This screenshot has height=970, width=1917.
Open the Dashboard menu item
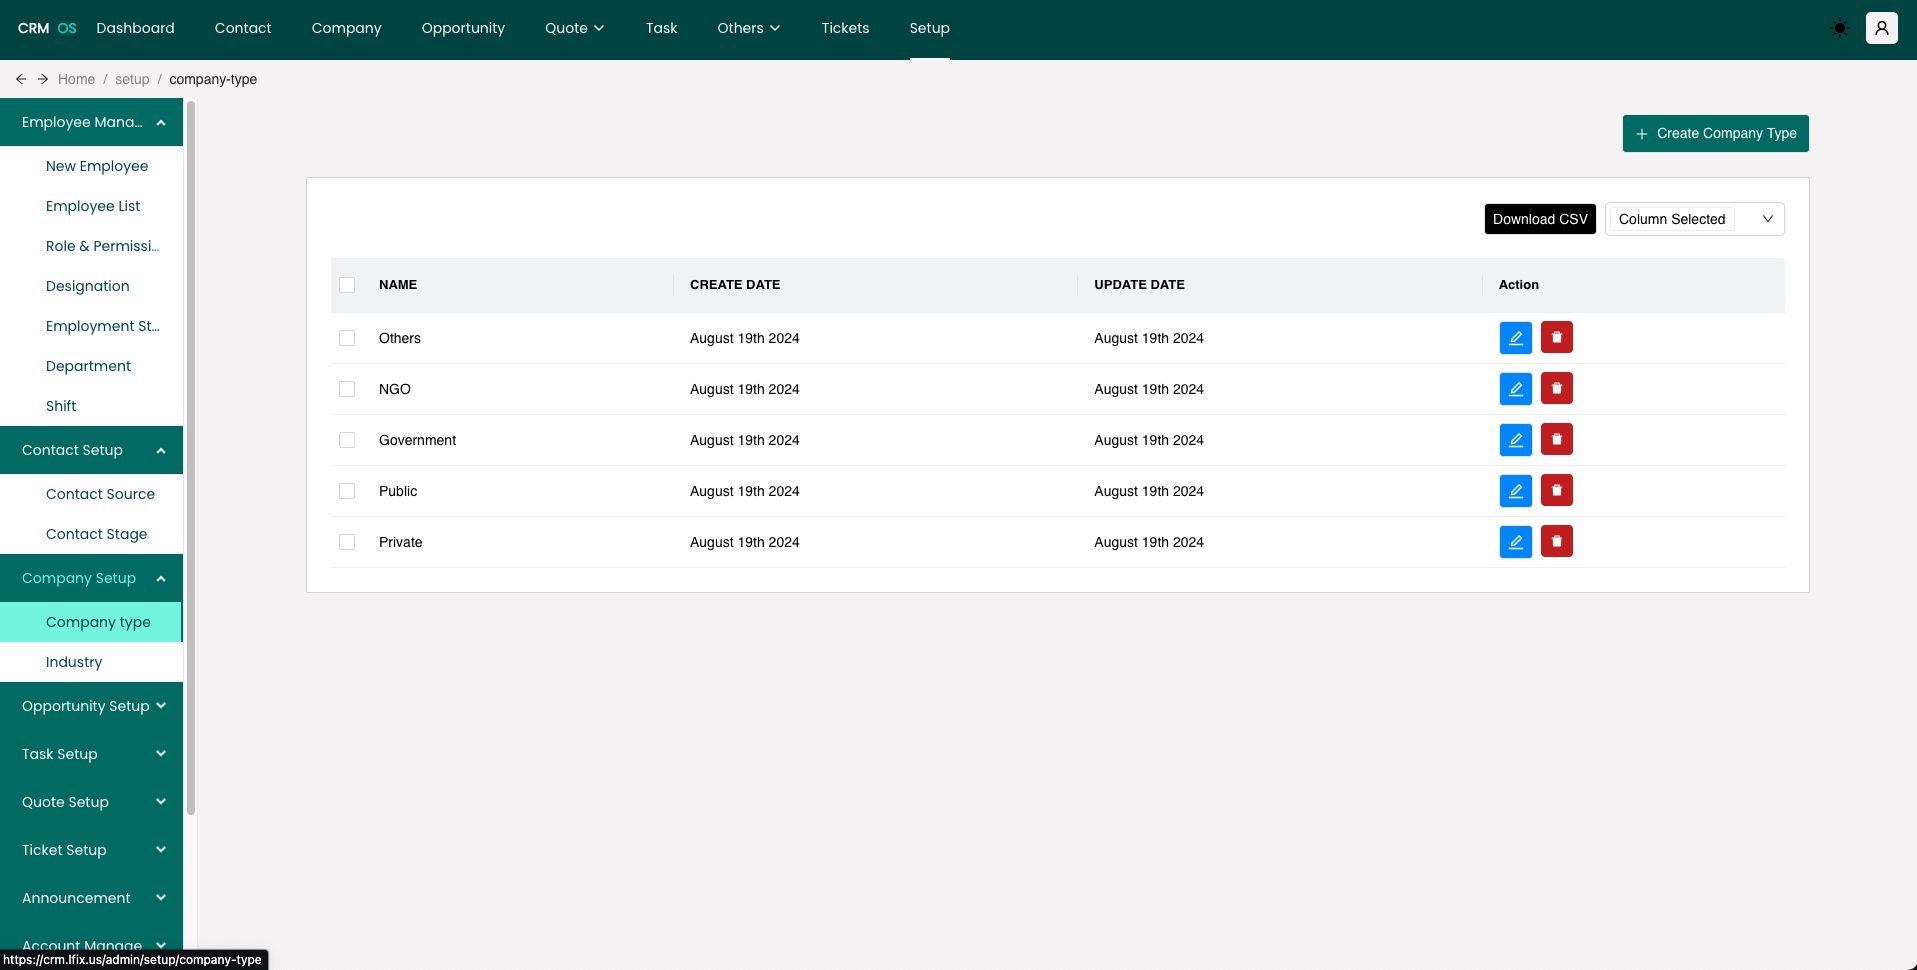(135, 28)
